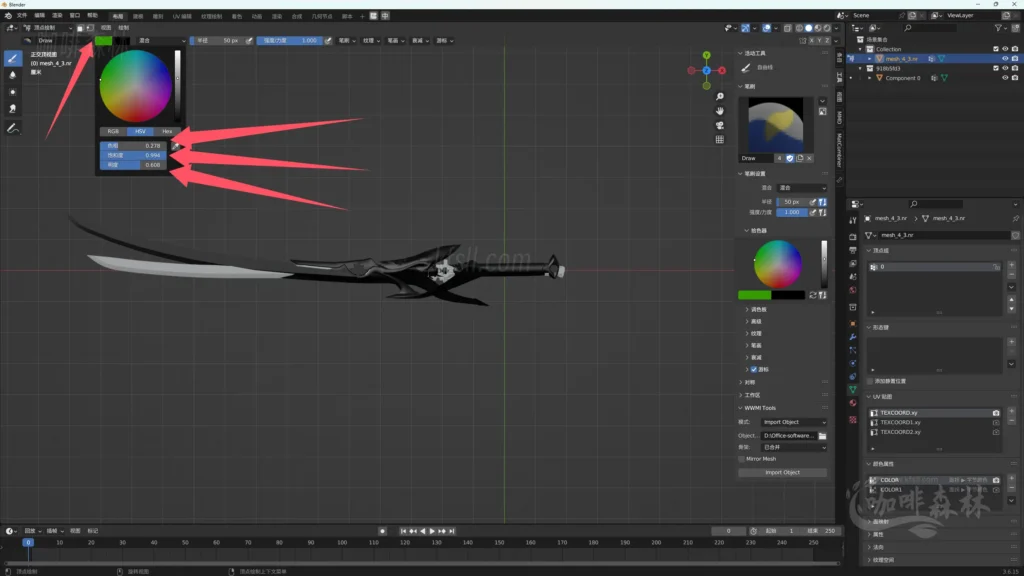Open the vertex paint mode dropdown
1024x576 pixels.
45,28
